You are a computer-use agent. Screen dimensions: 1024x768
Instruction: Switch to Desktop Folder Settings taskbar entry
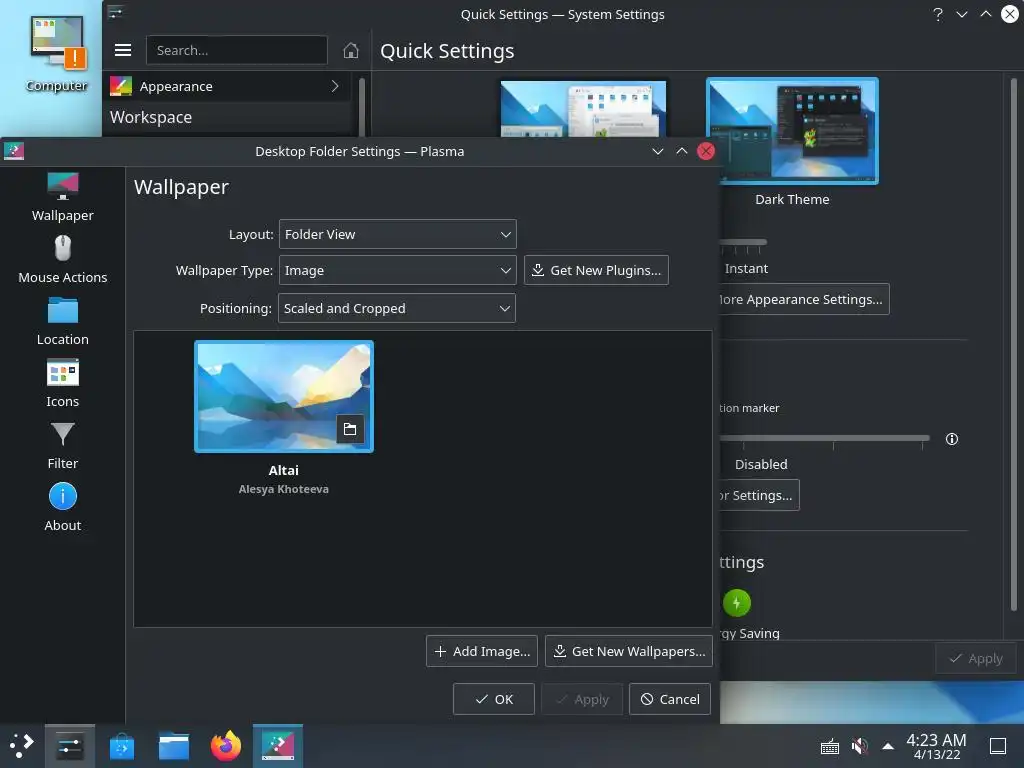(x=278, y=746)
